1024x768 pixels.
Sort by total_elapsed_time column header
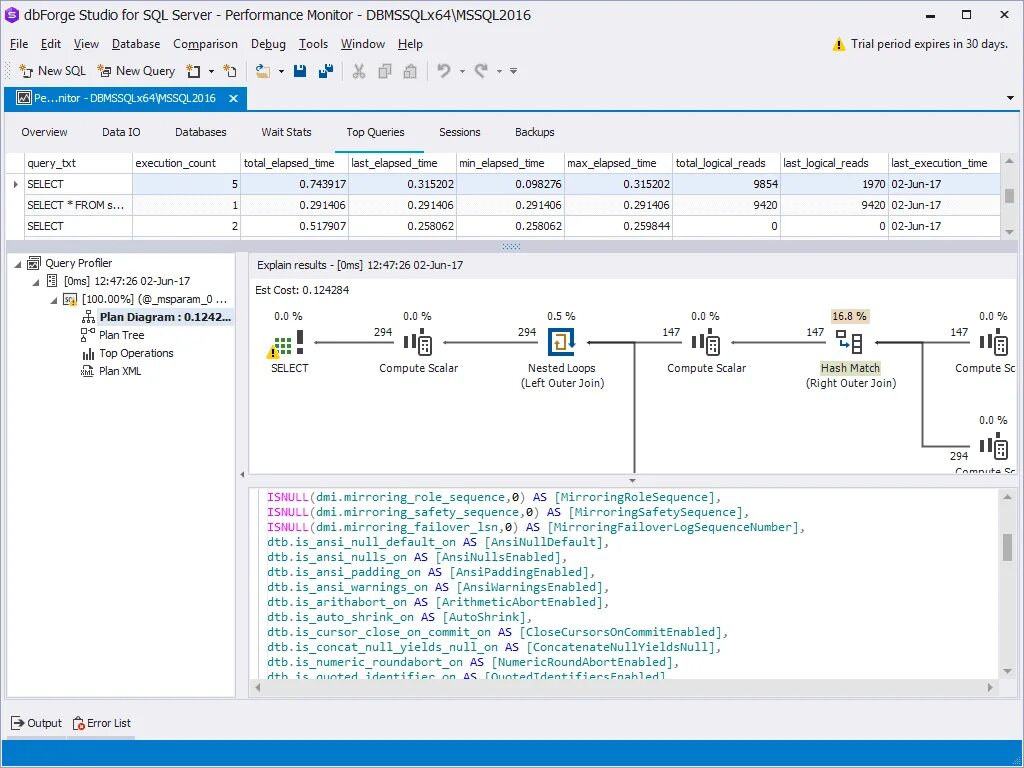point(294,163)
